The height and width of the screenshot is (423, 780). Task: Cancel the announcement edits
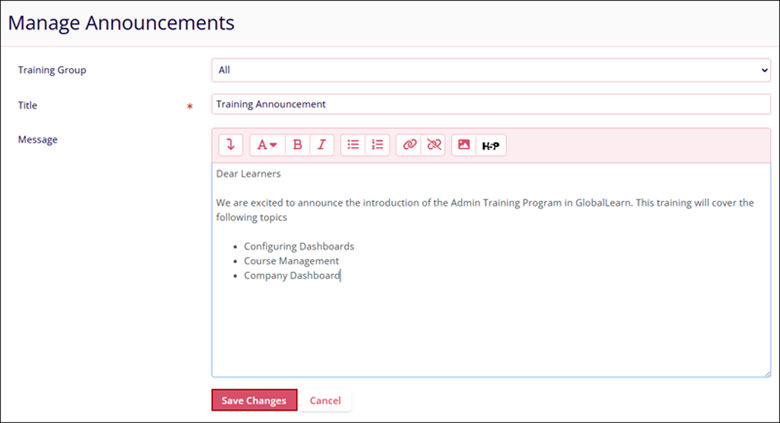tap(325, 400)
